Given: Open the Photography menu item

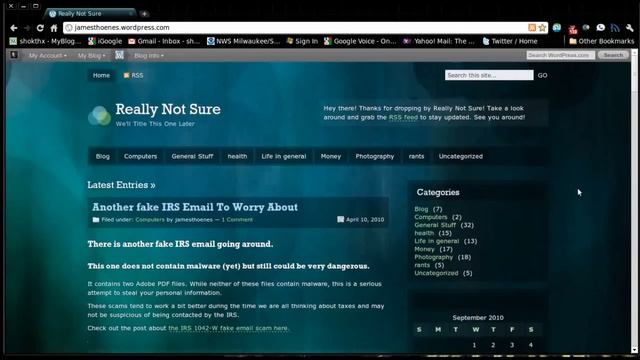Looking at the screenshot, I should pos(375,156).
